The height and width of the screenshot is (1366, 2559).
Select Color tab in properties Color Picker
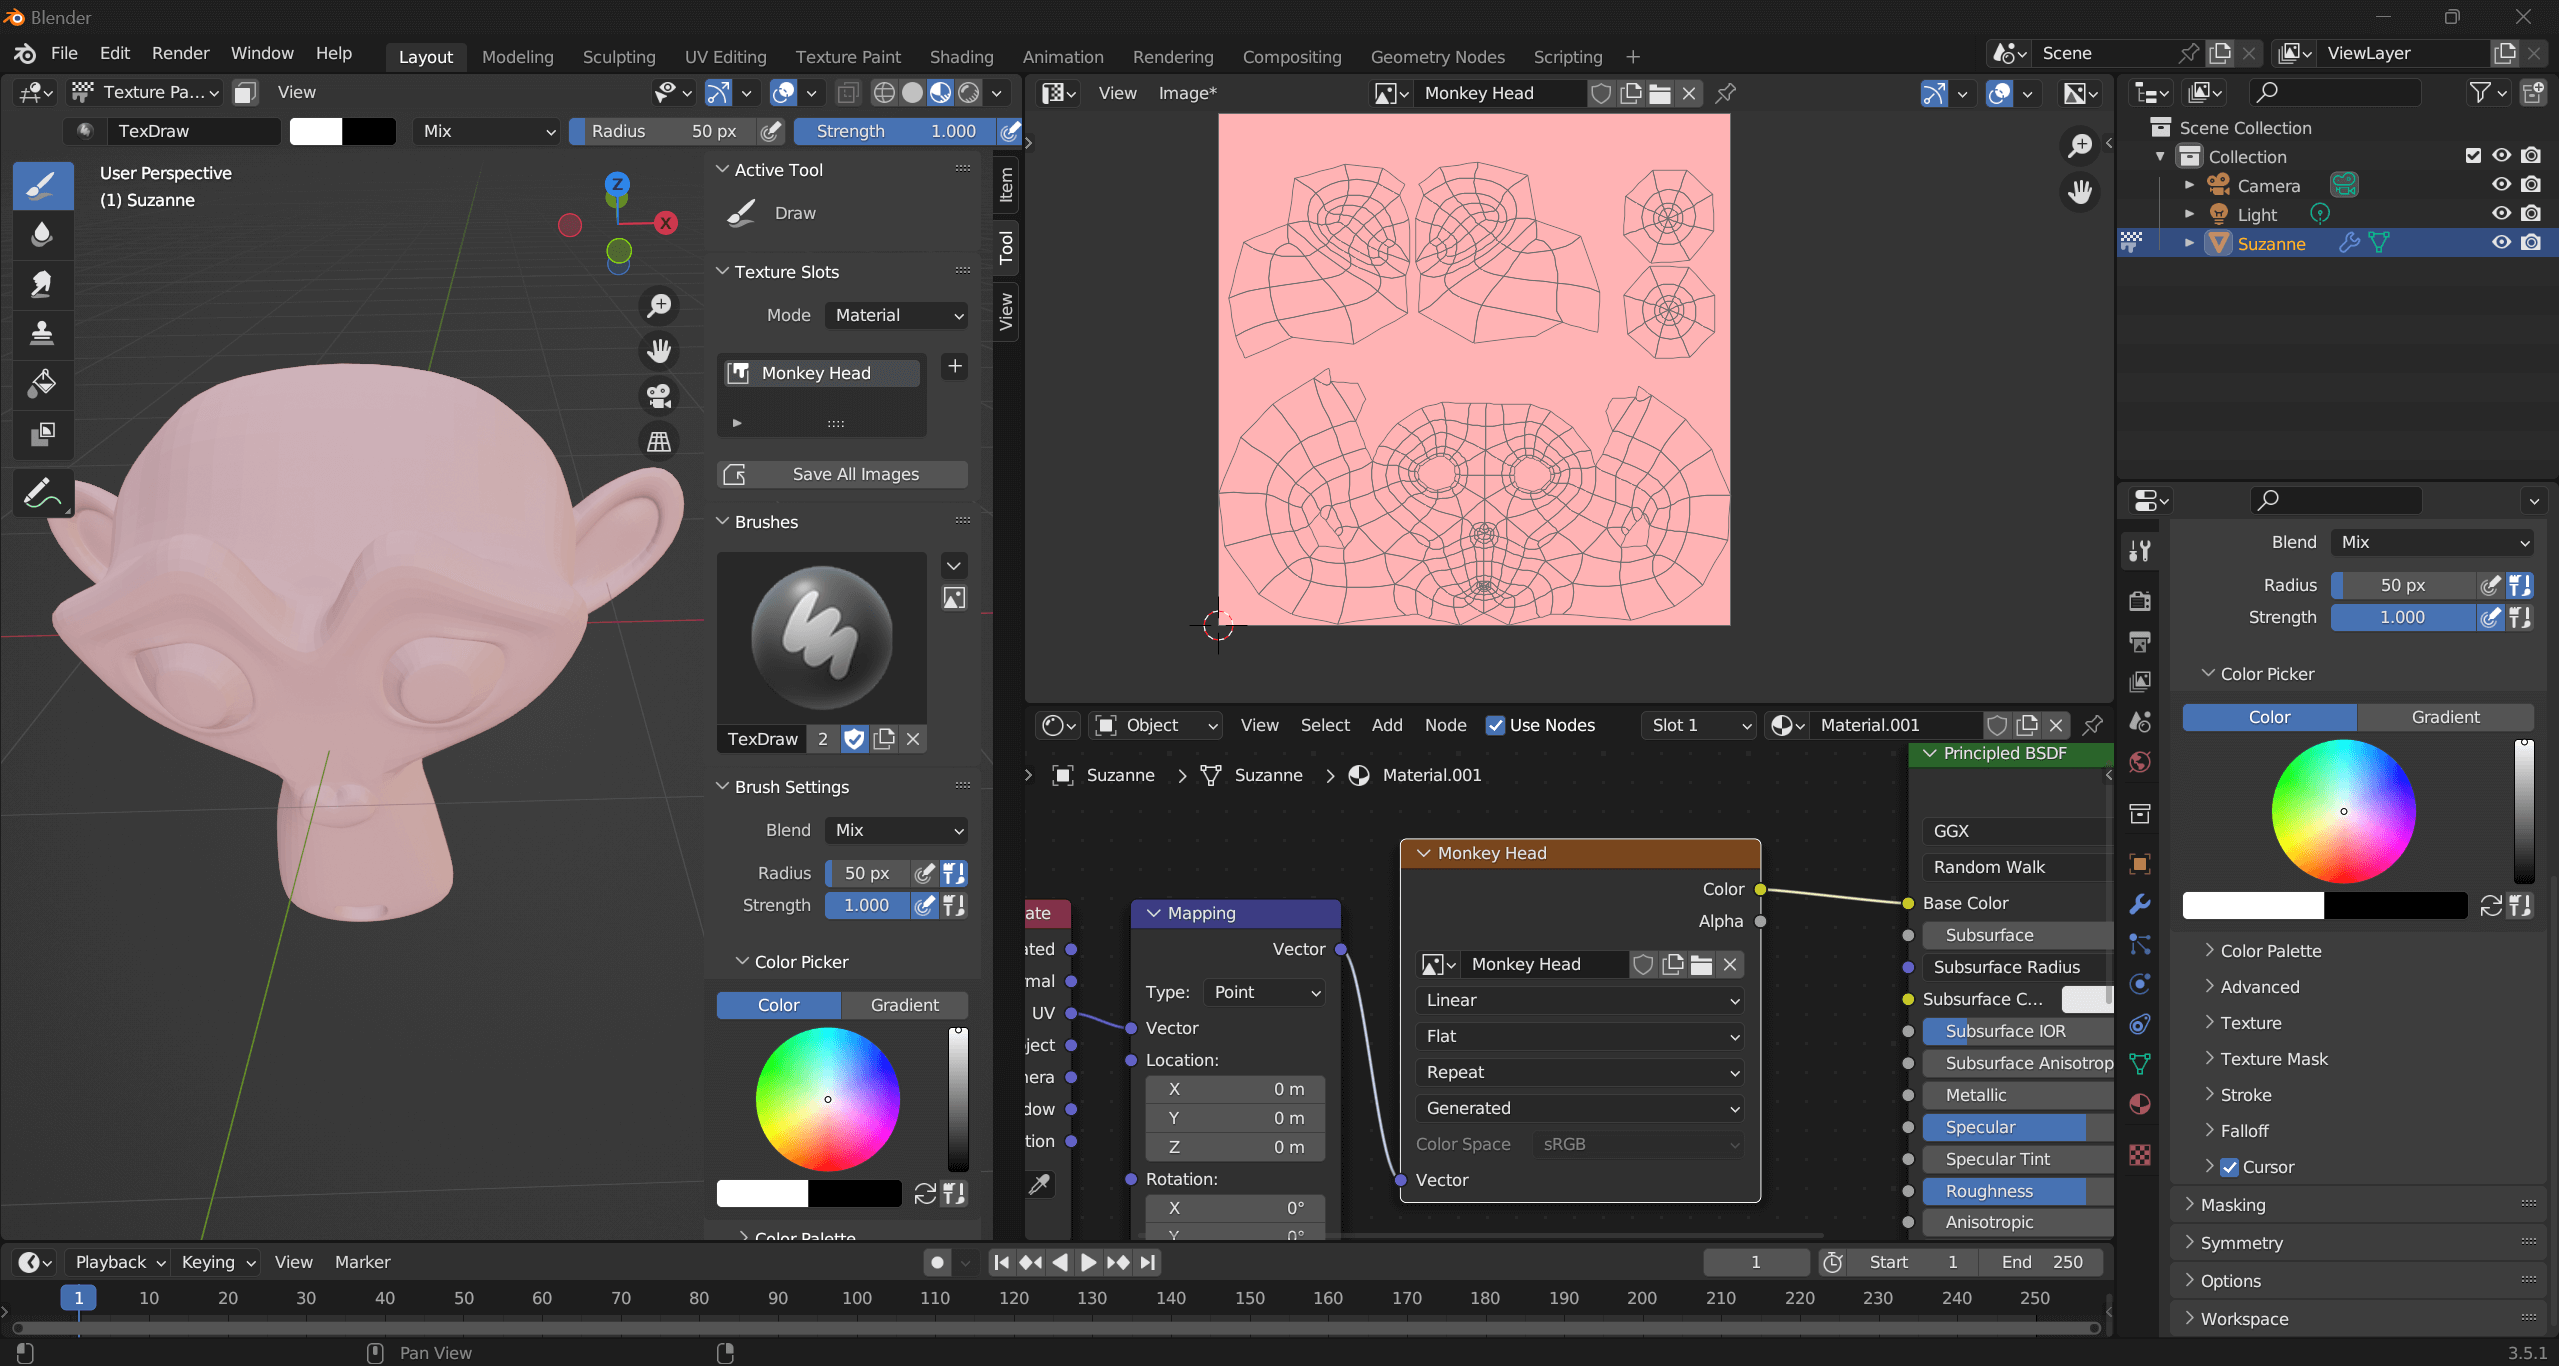pos(2269,717)
